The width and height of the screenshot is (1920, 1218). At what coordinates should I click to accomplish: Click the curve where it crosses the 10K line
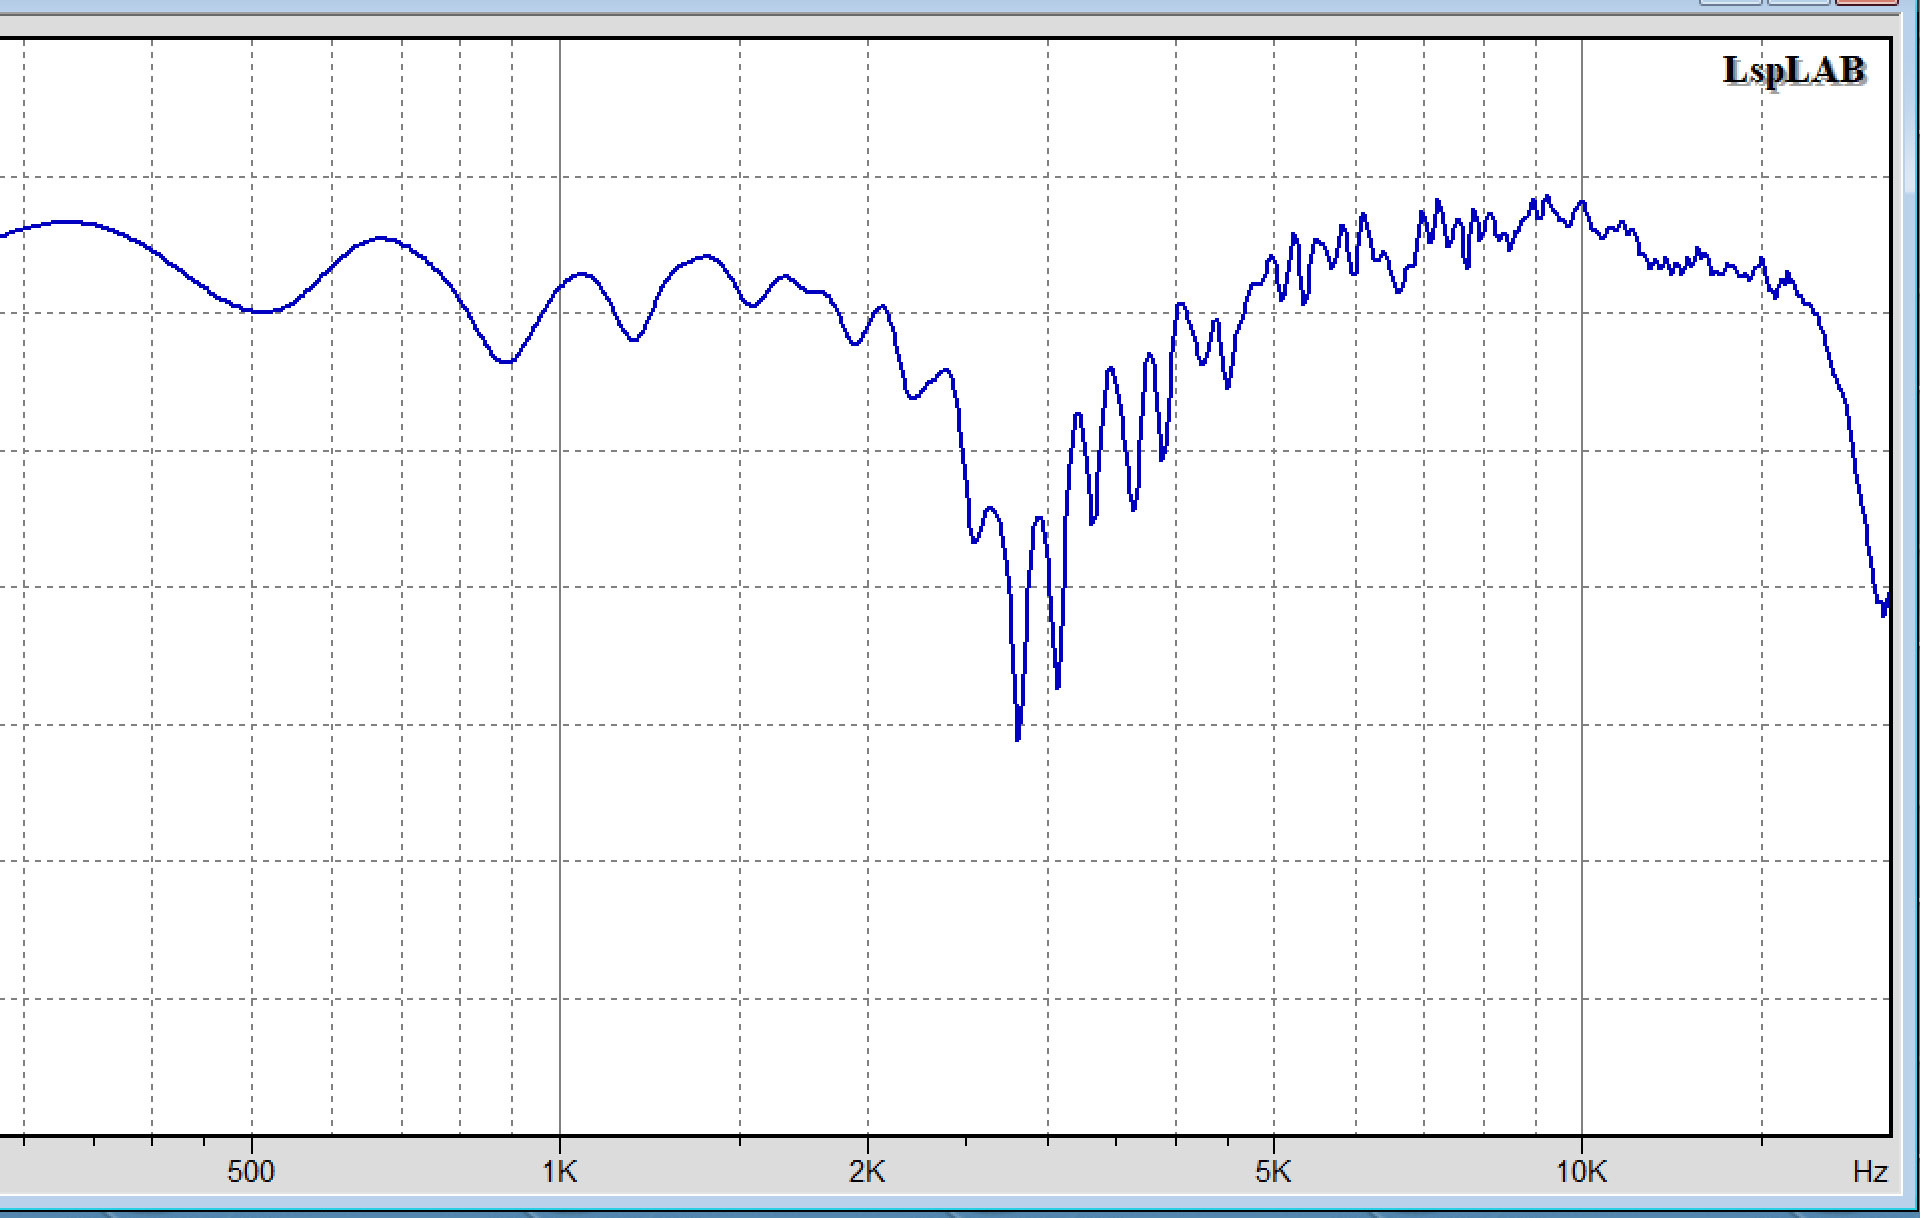pyautogui.click(x=1581, y=203)
